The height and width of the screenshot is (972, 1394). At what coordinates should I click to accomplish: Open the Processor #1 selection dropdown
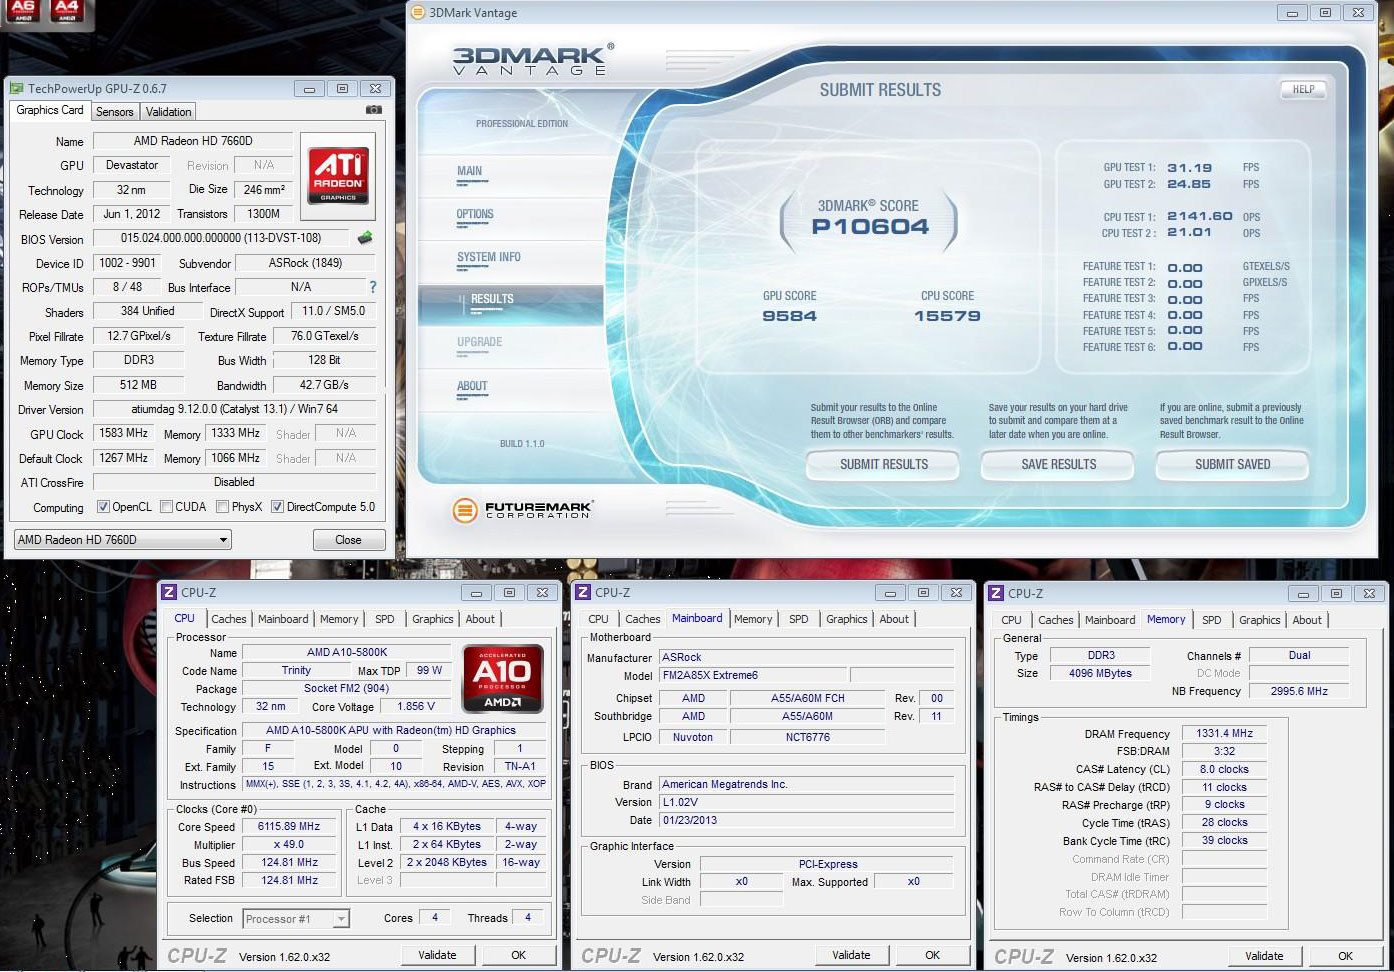pos(296,919)
